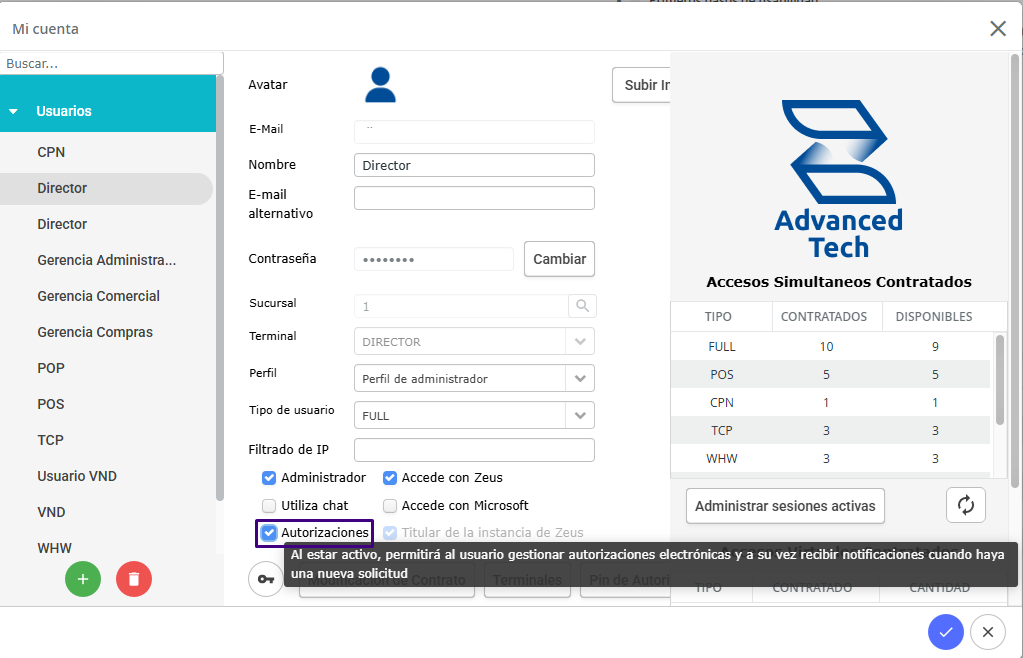Click the Cambiar password button
Viewport: 1023px width, 658px height.
(559, 259)
